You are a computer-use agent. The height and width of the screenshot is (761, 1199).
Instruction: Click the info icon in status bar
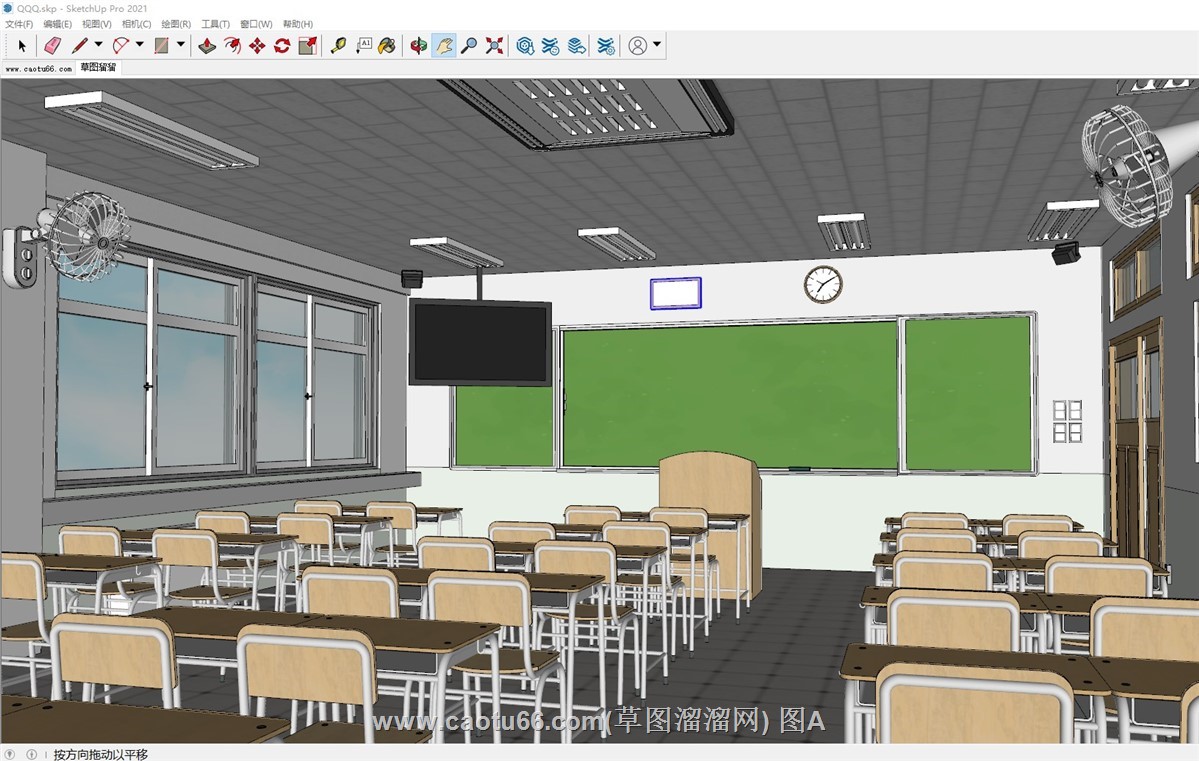click(31, 754)
